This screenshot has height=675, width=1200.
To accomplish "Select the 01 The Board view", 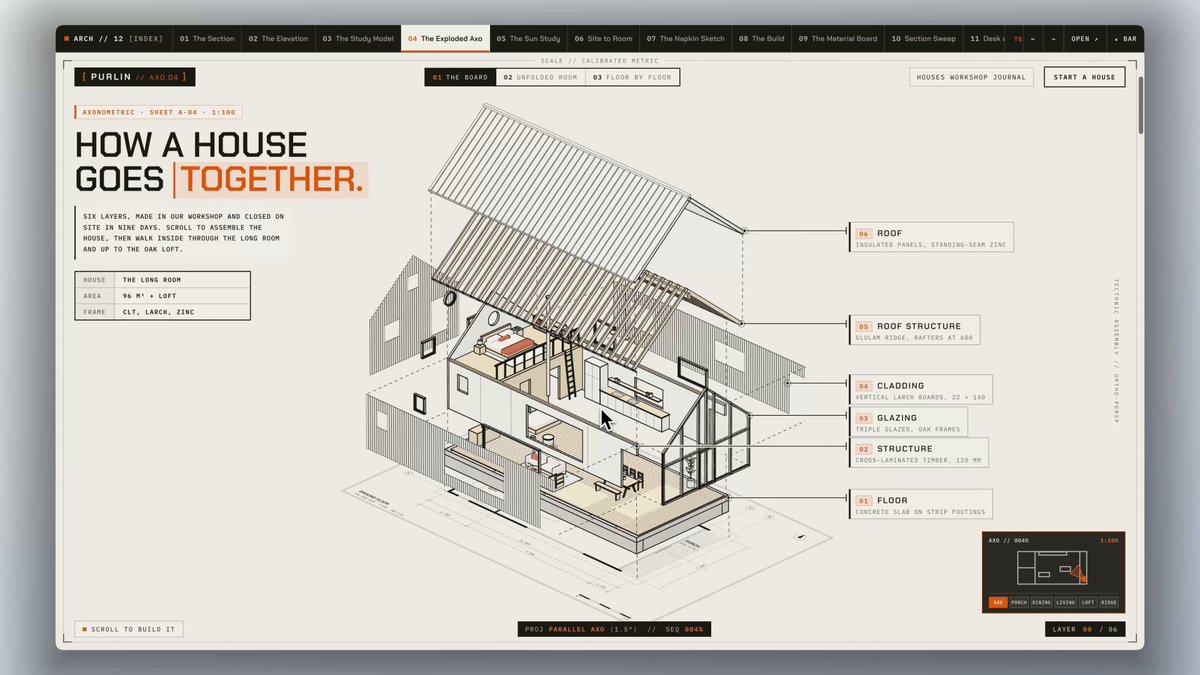I will (460, 77).
